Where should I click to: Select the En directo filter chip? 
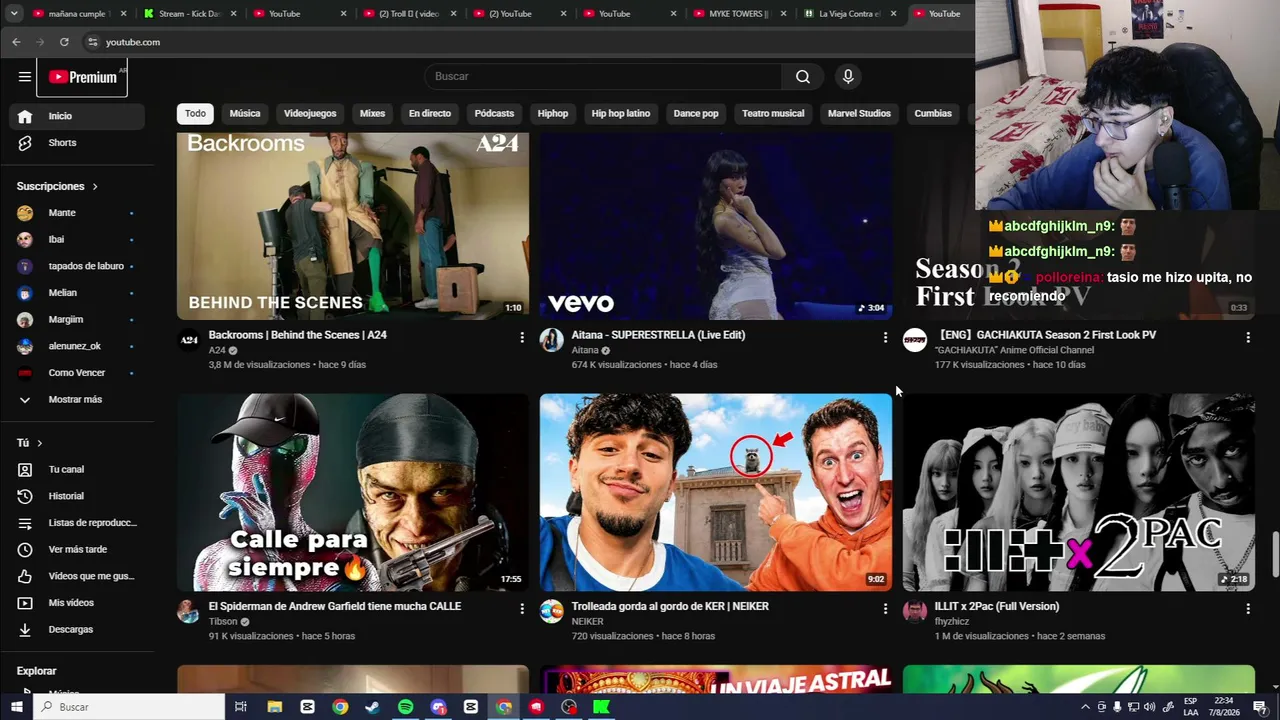[x=430, y=113]
